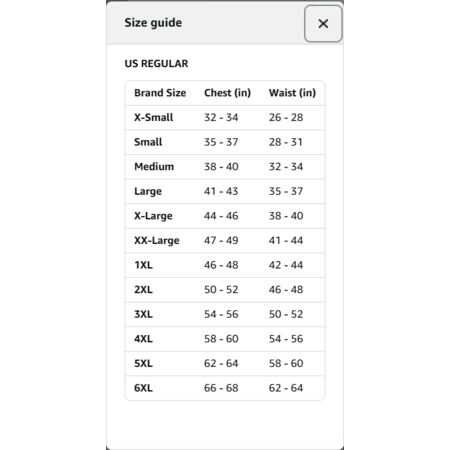Click the 1XL size row label
Screen dimensions: 450x450
tap(143, 265)
